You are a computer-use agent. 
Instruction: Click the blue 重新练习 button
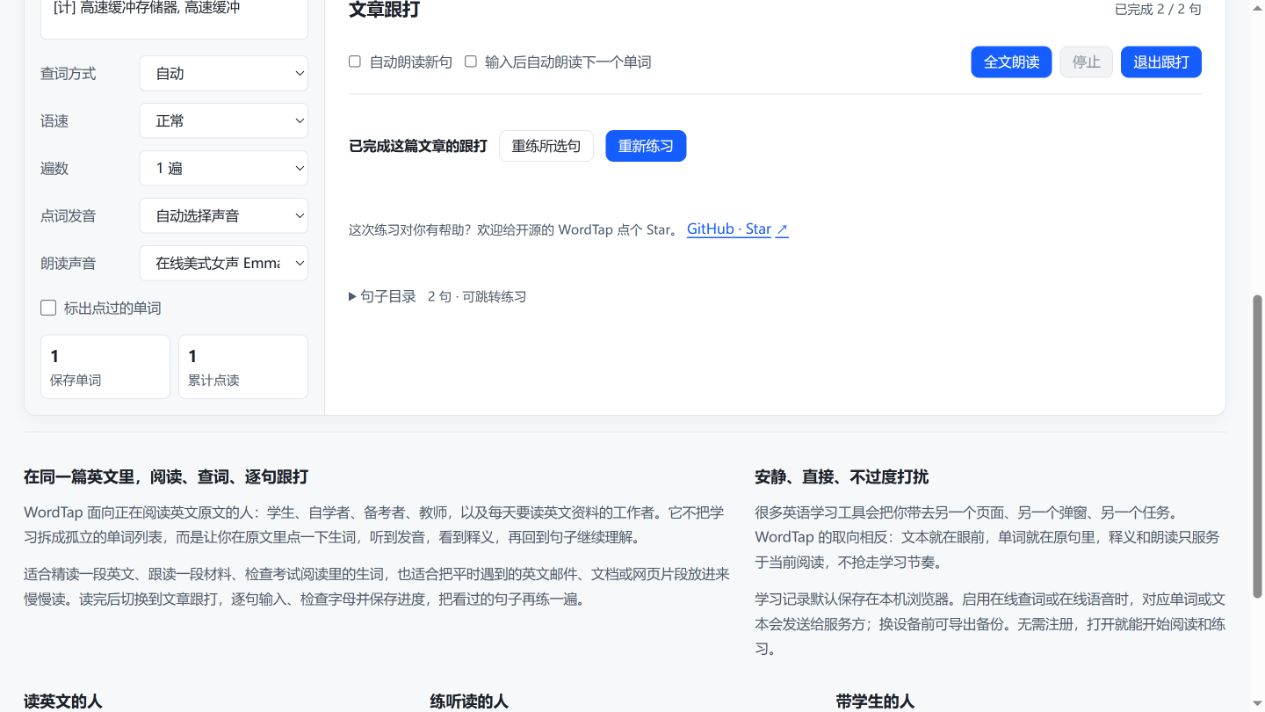coord(646,146)
